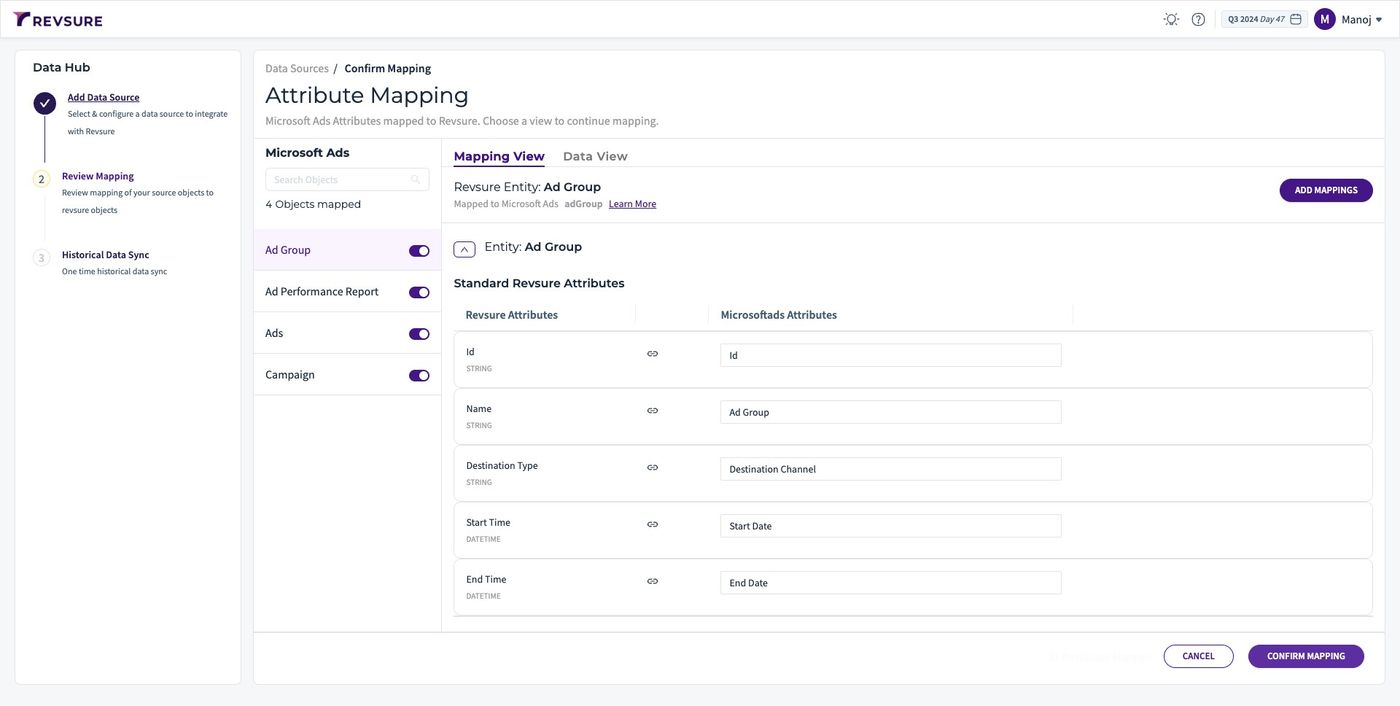
Task: Click the M user avatar
Action: point(1325,19)
